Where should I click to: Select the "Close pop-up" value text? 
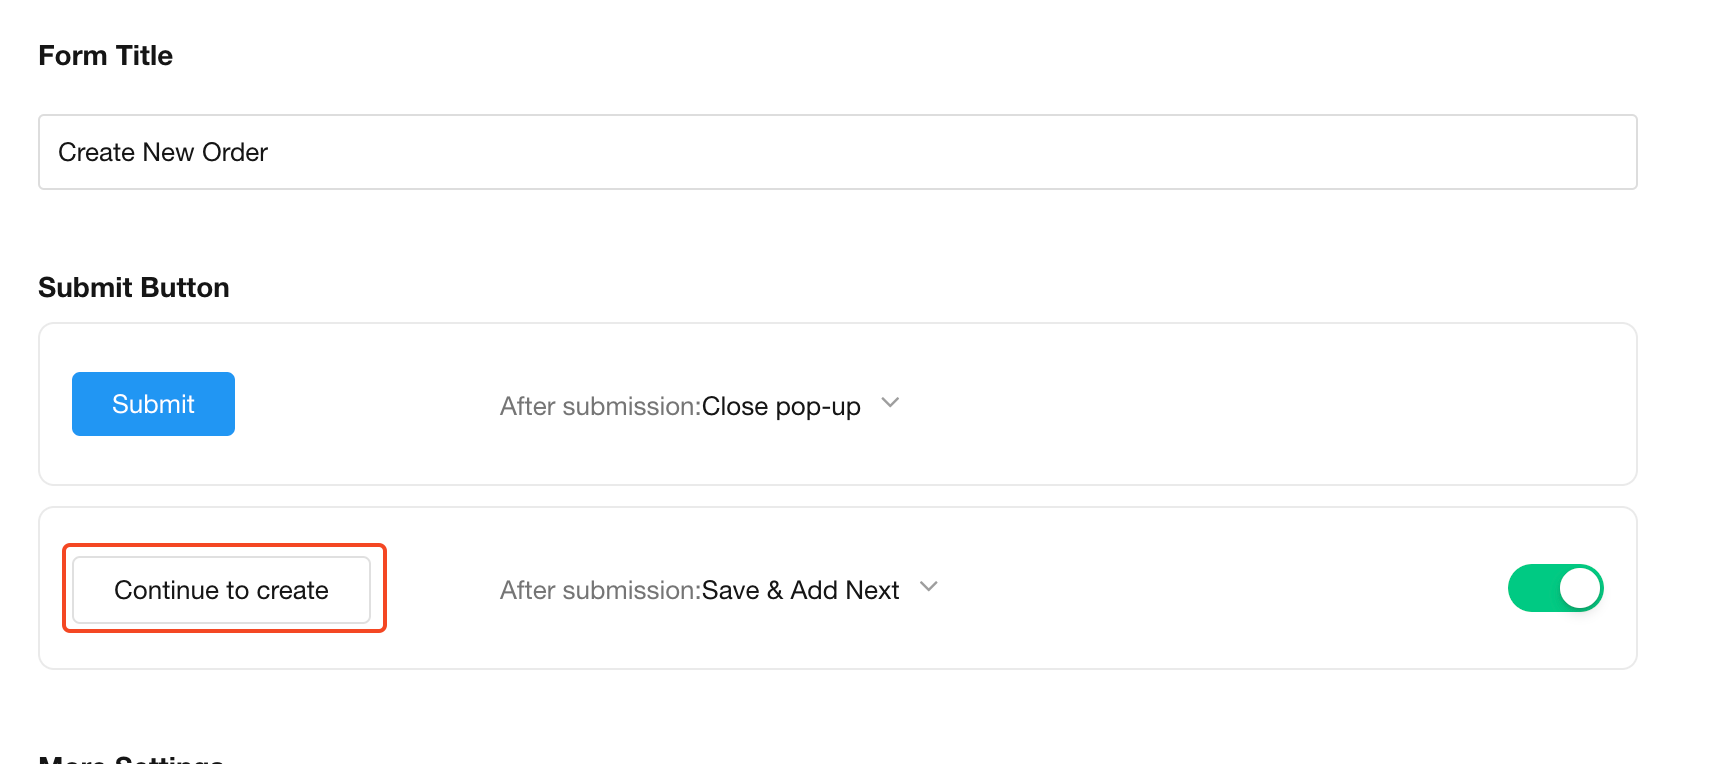pos(781,406)
